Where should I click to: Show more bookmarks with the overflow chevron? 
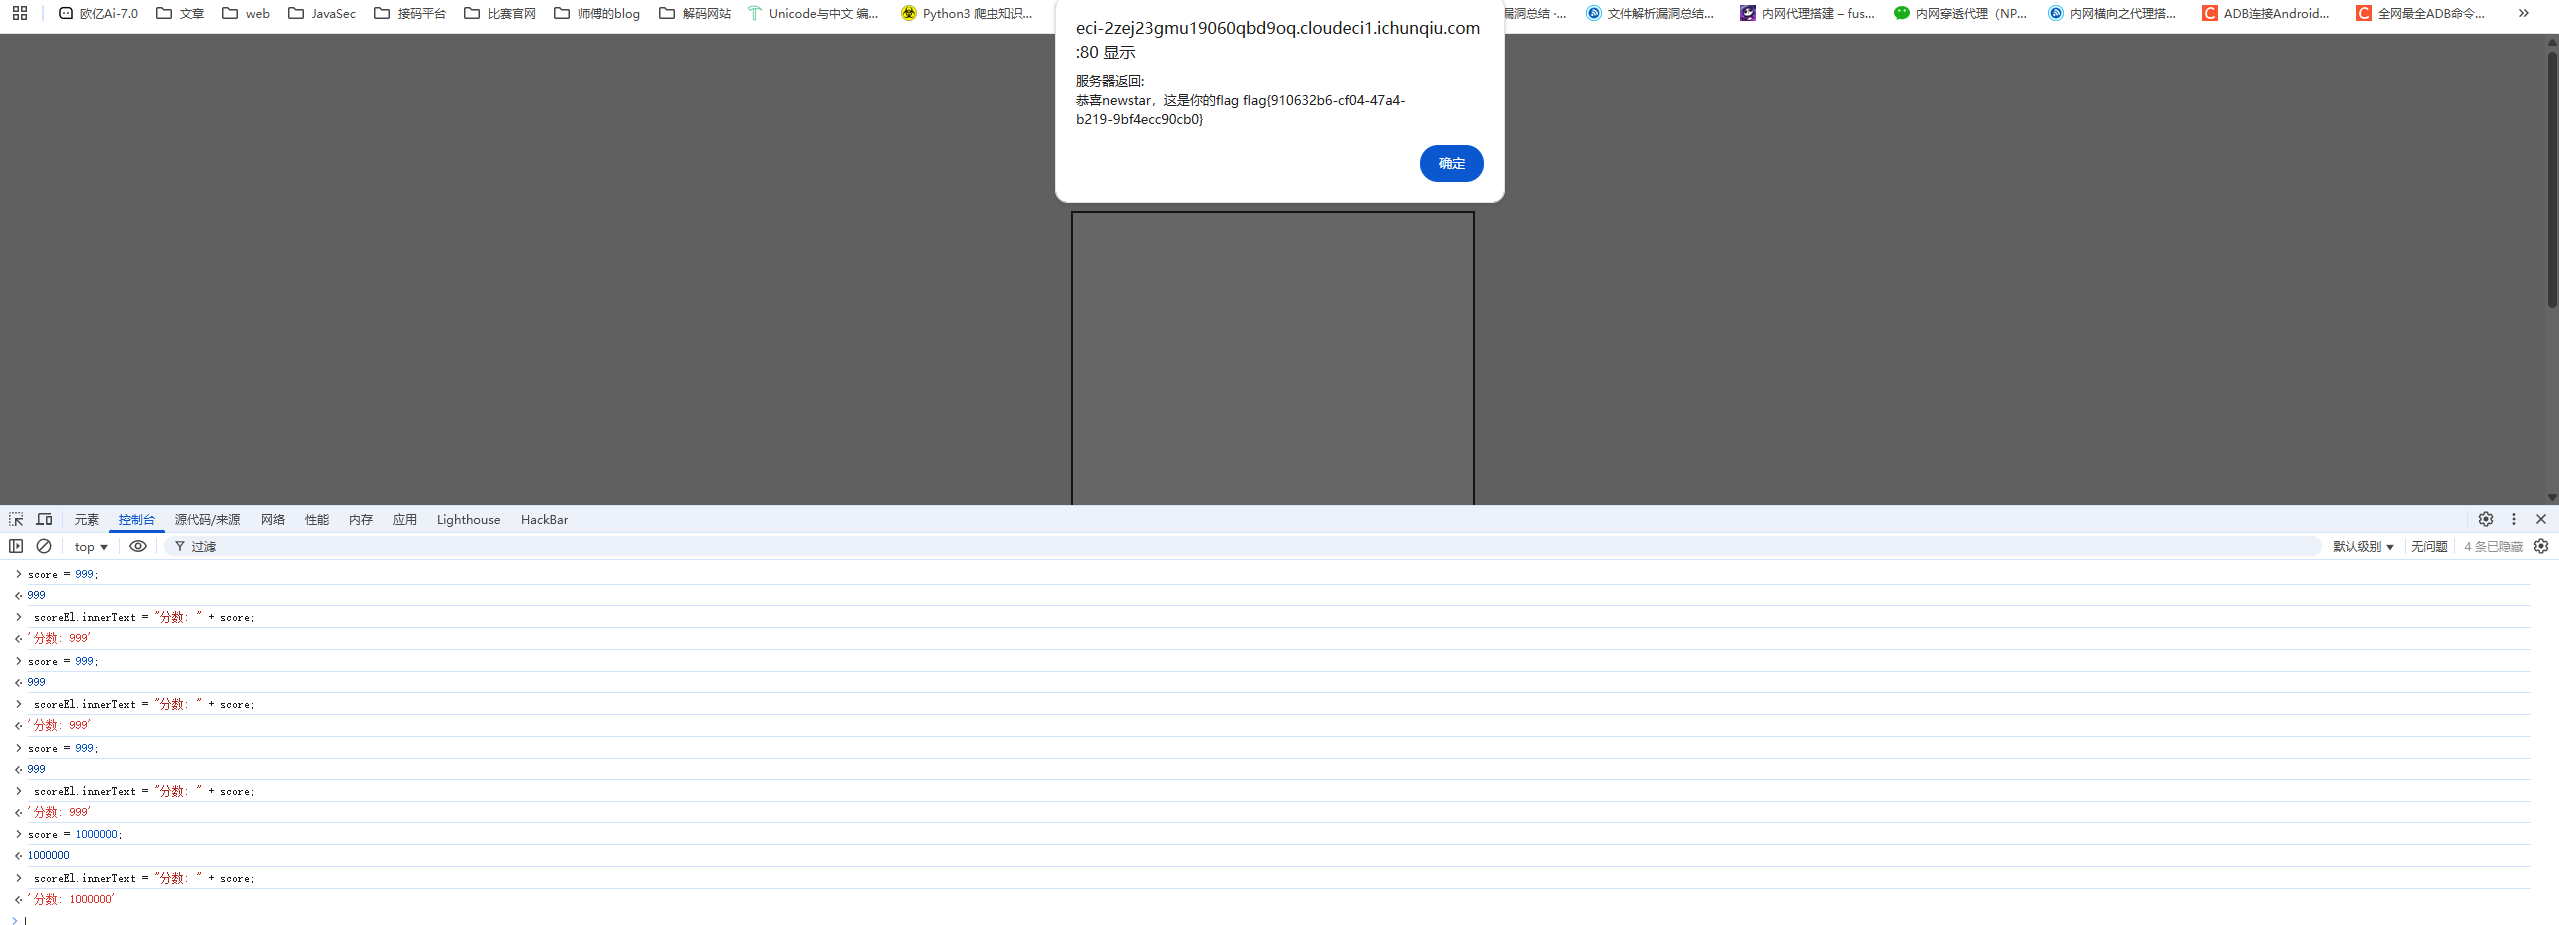click(x=2523, y=13)
